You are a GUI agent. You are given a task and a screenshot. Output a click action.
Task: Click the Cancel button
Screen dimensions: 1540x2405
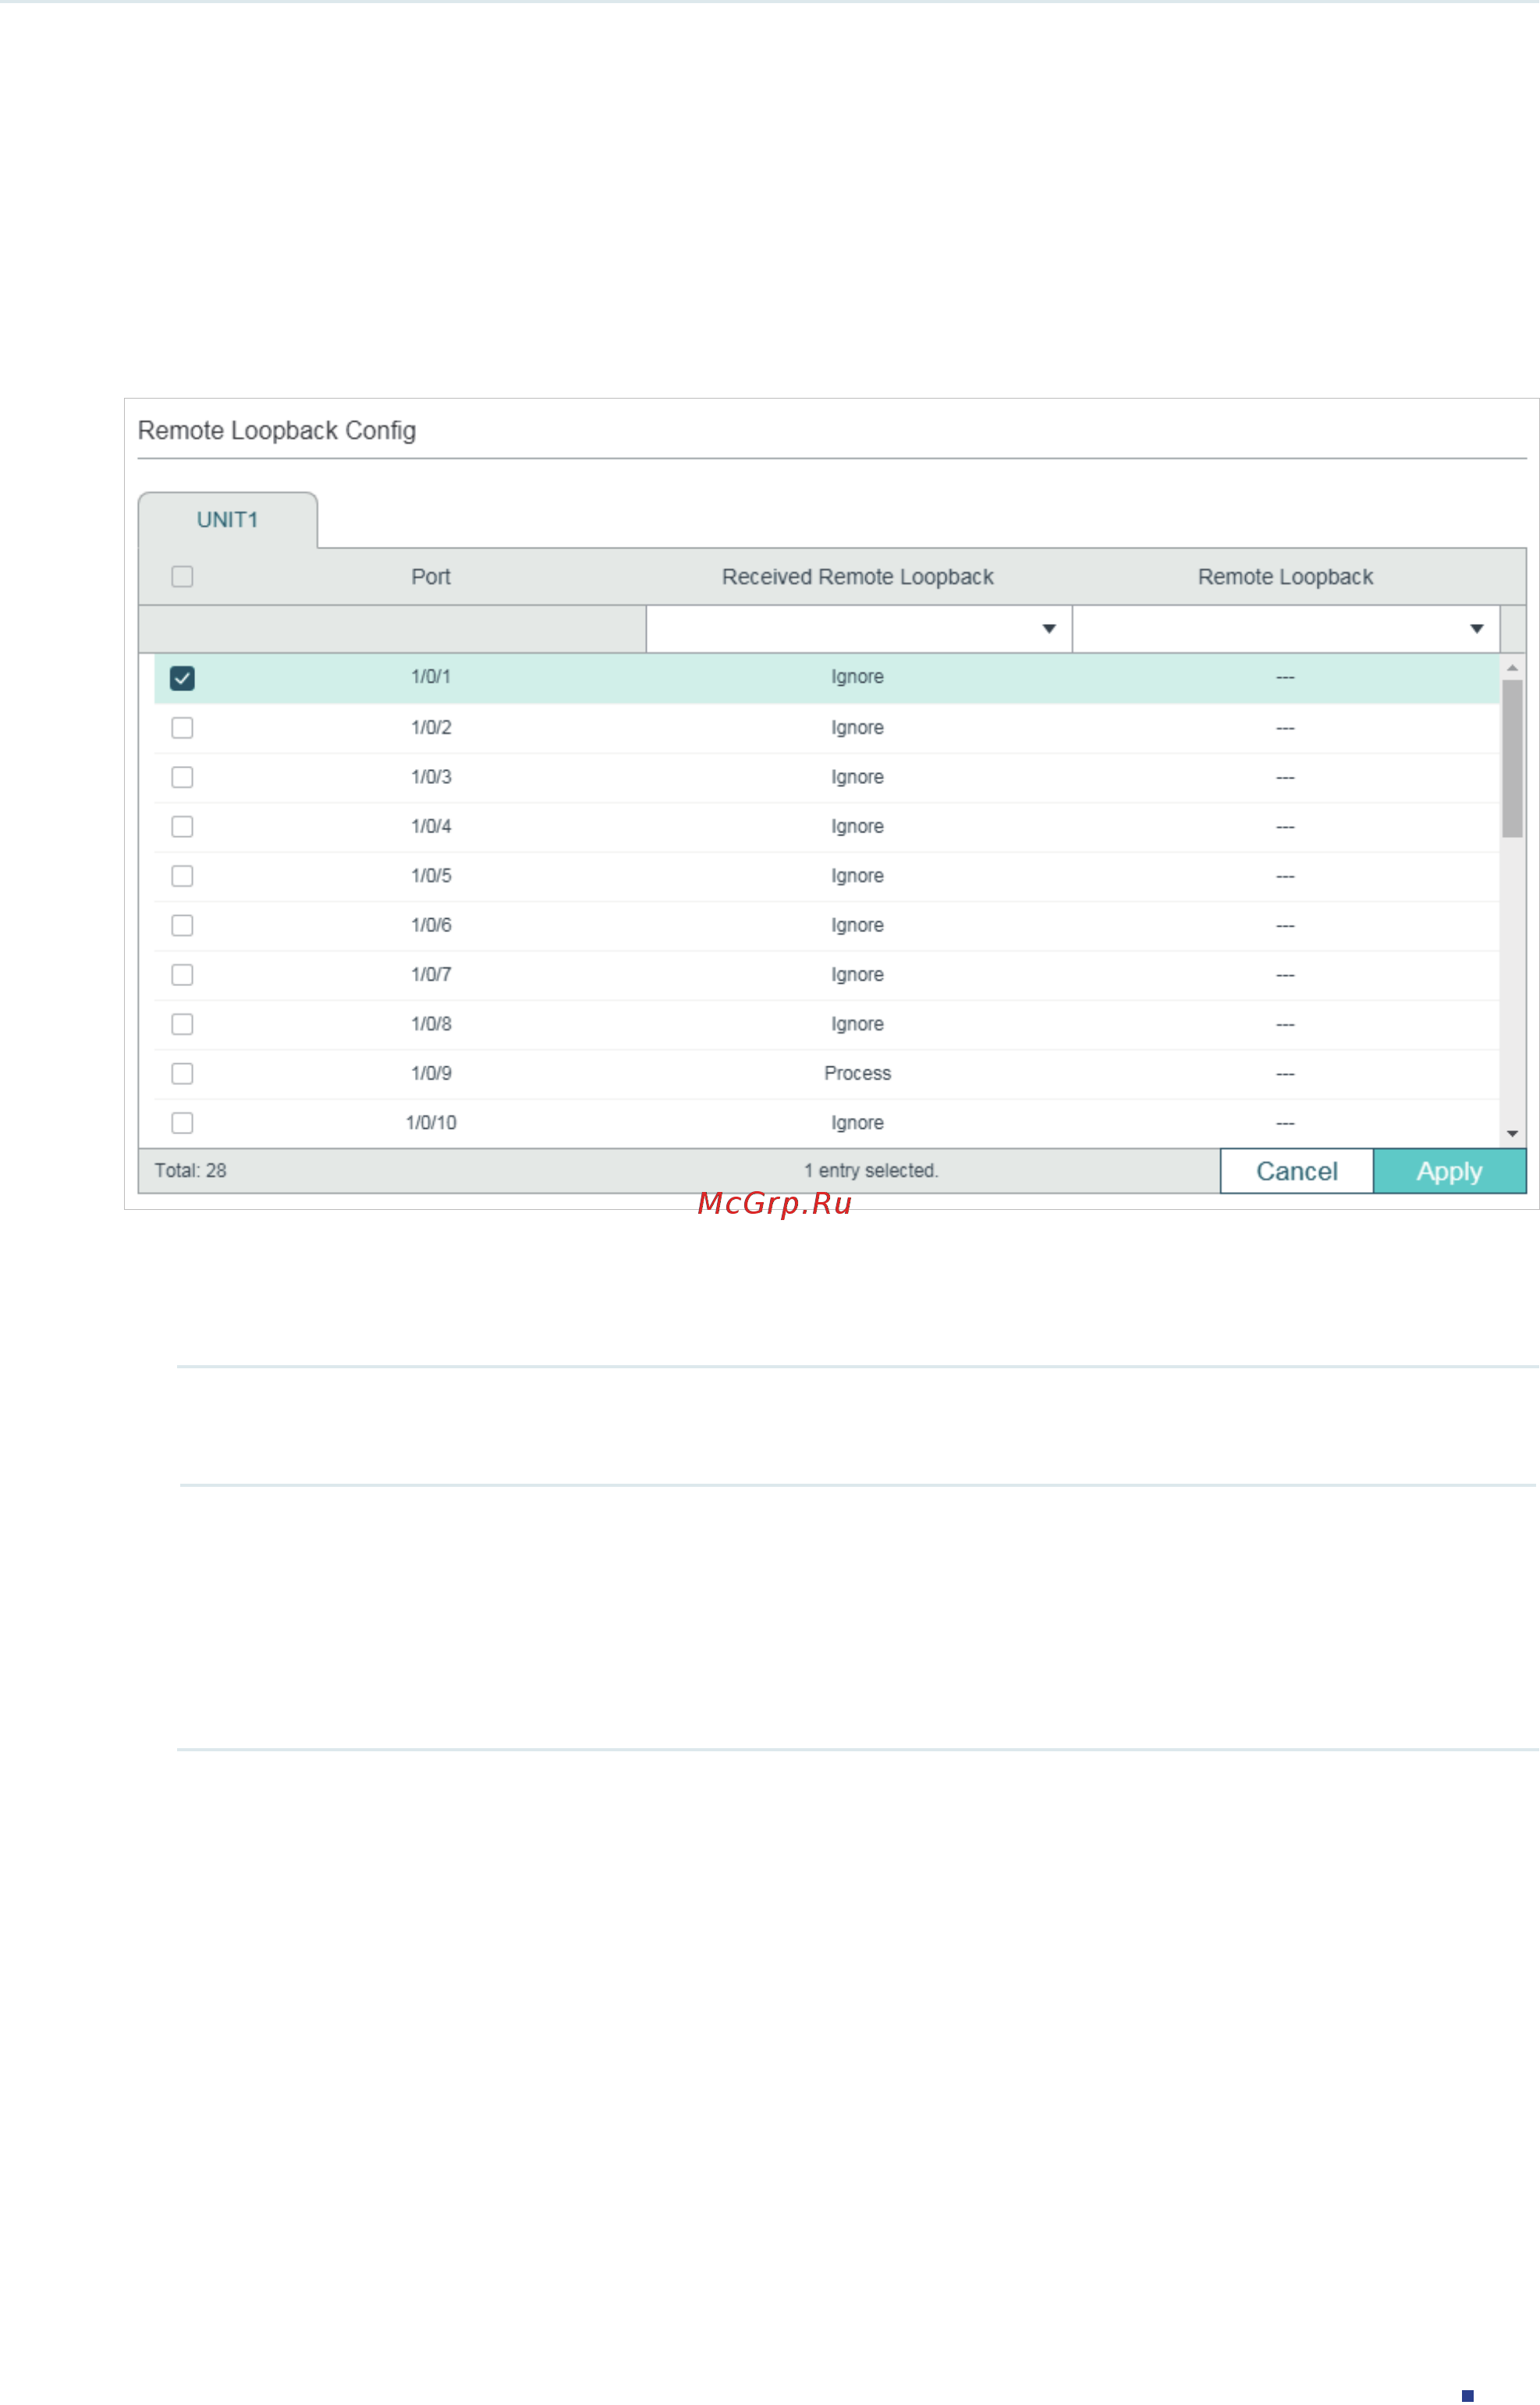pos(1297,1171)
